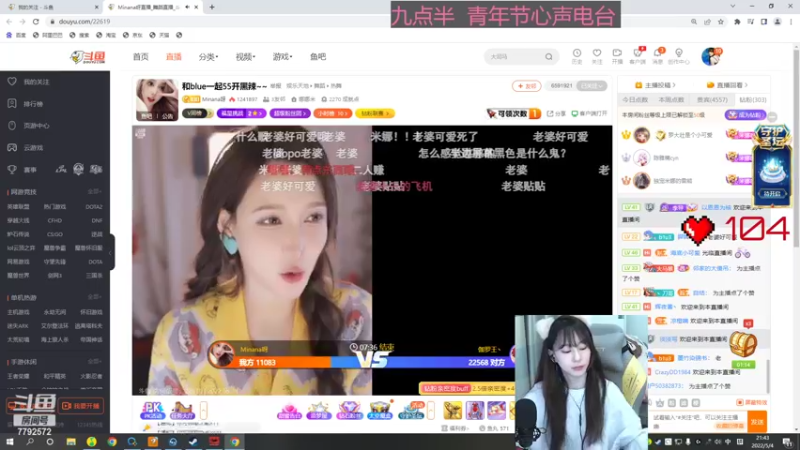Click the PK score progress bar

coord(371,362)
